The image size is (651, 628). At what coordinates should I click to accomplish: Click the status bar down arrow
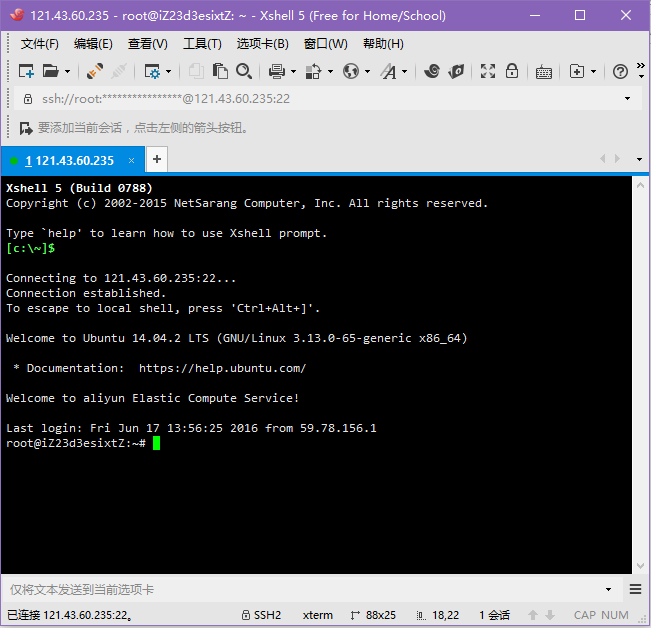(550, 615)
